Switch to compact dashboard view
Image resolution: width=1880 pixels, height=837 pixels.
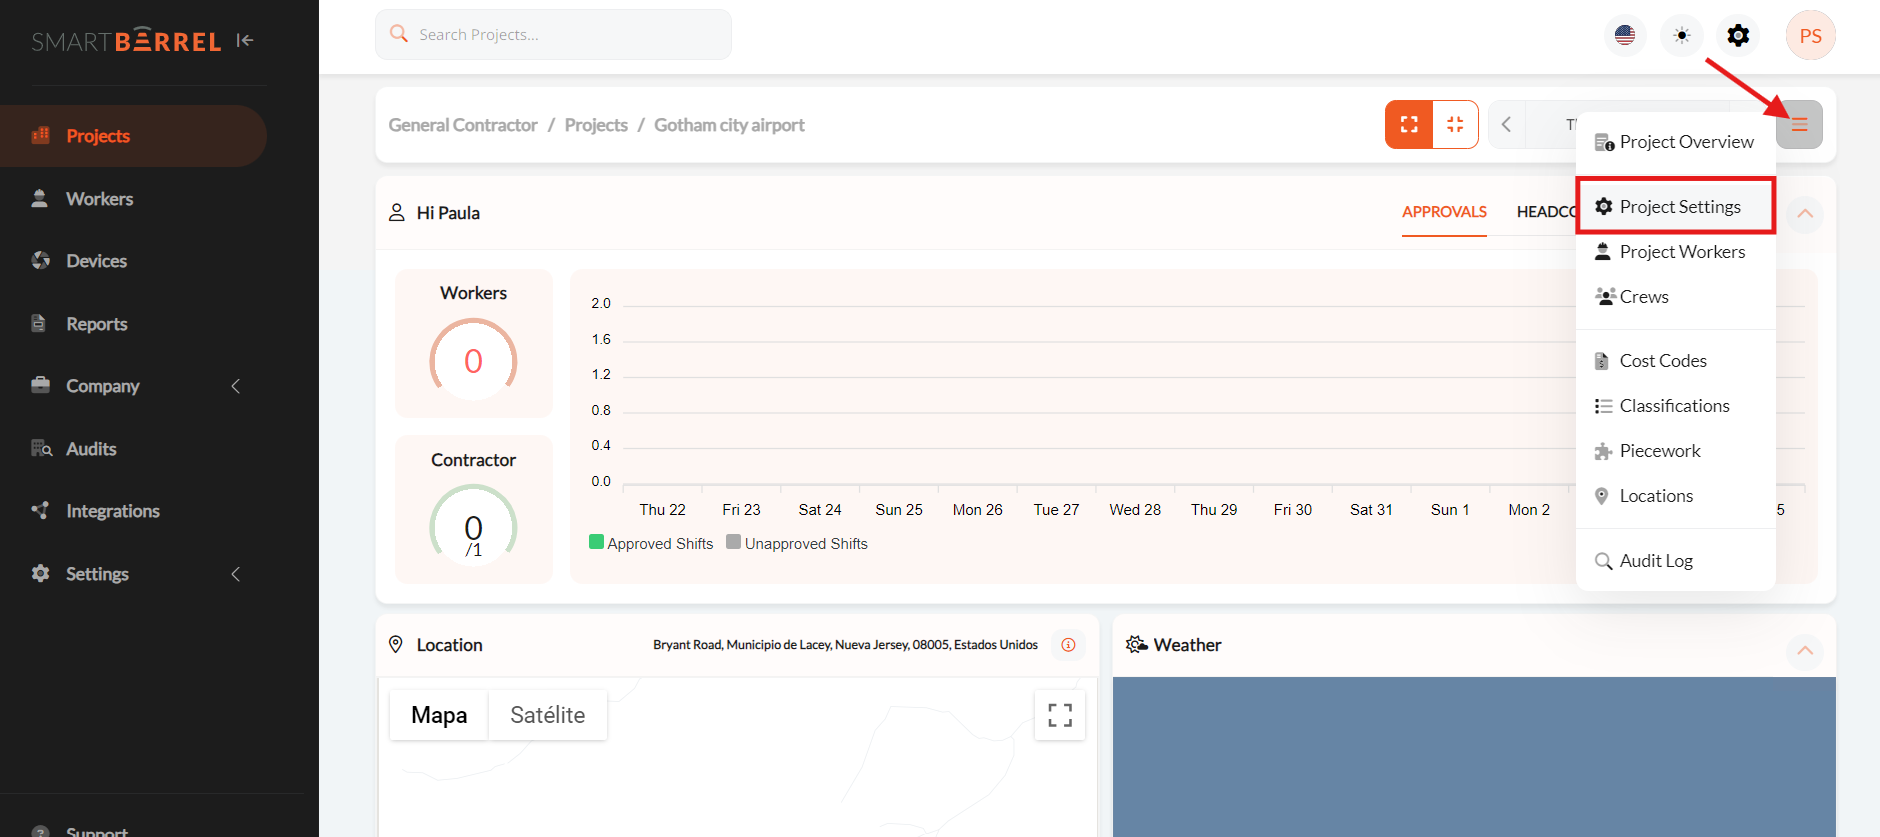[1455, 125]
